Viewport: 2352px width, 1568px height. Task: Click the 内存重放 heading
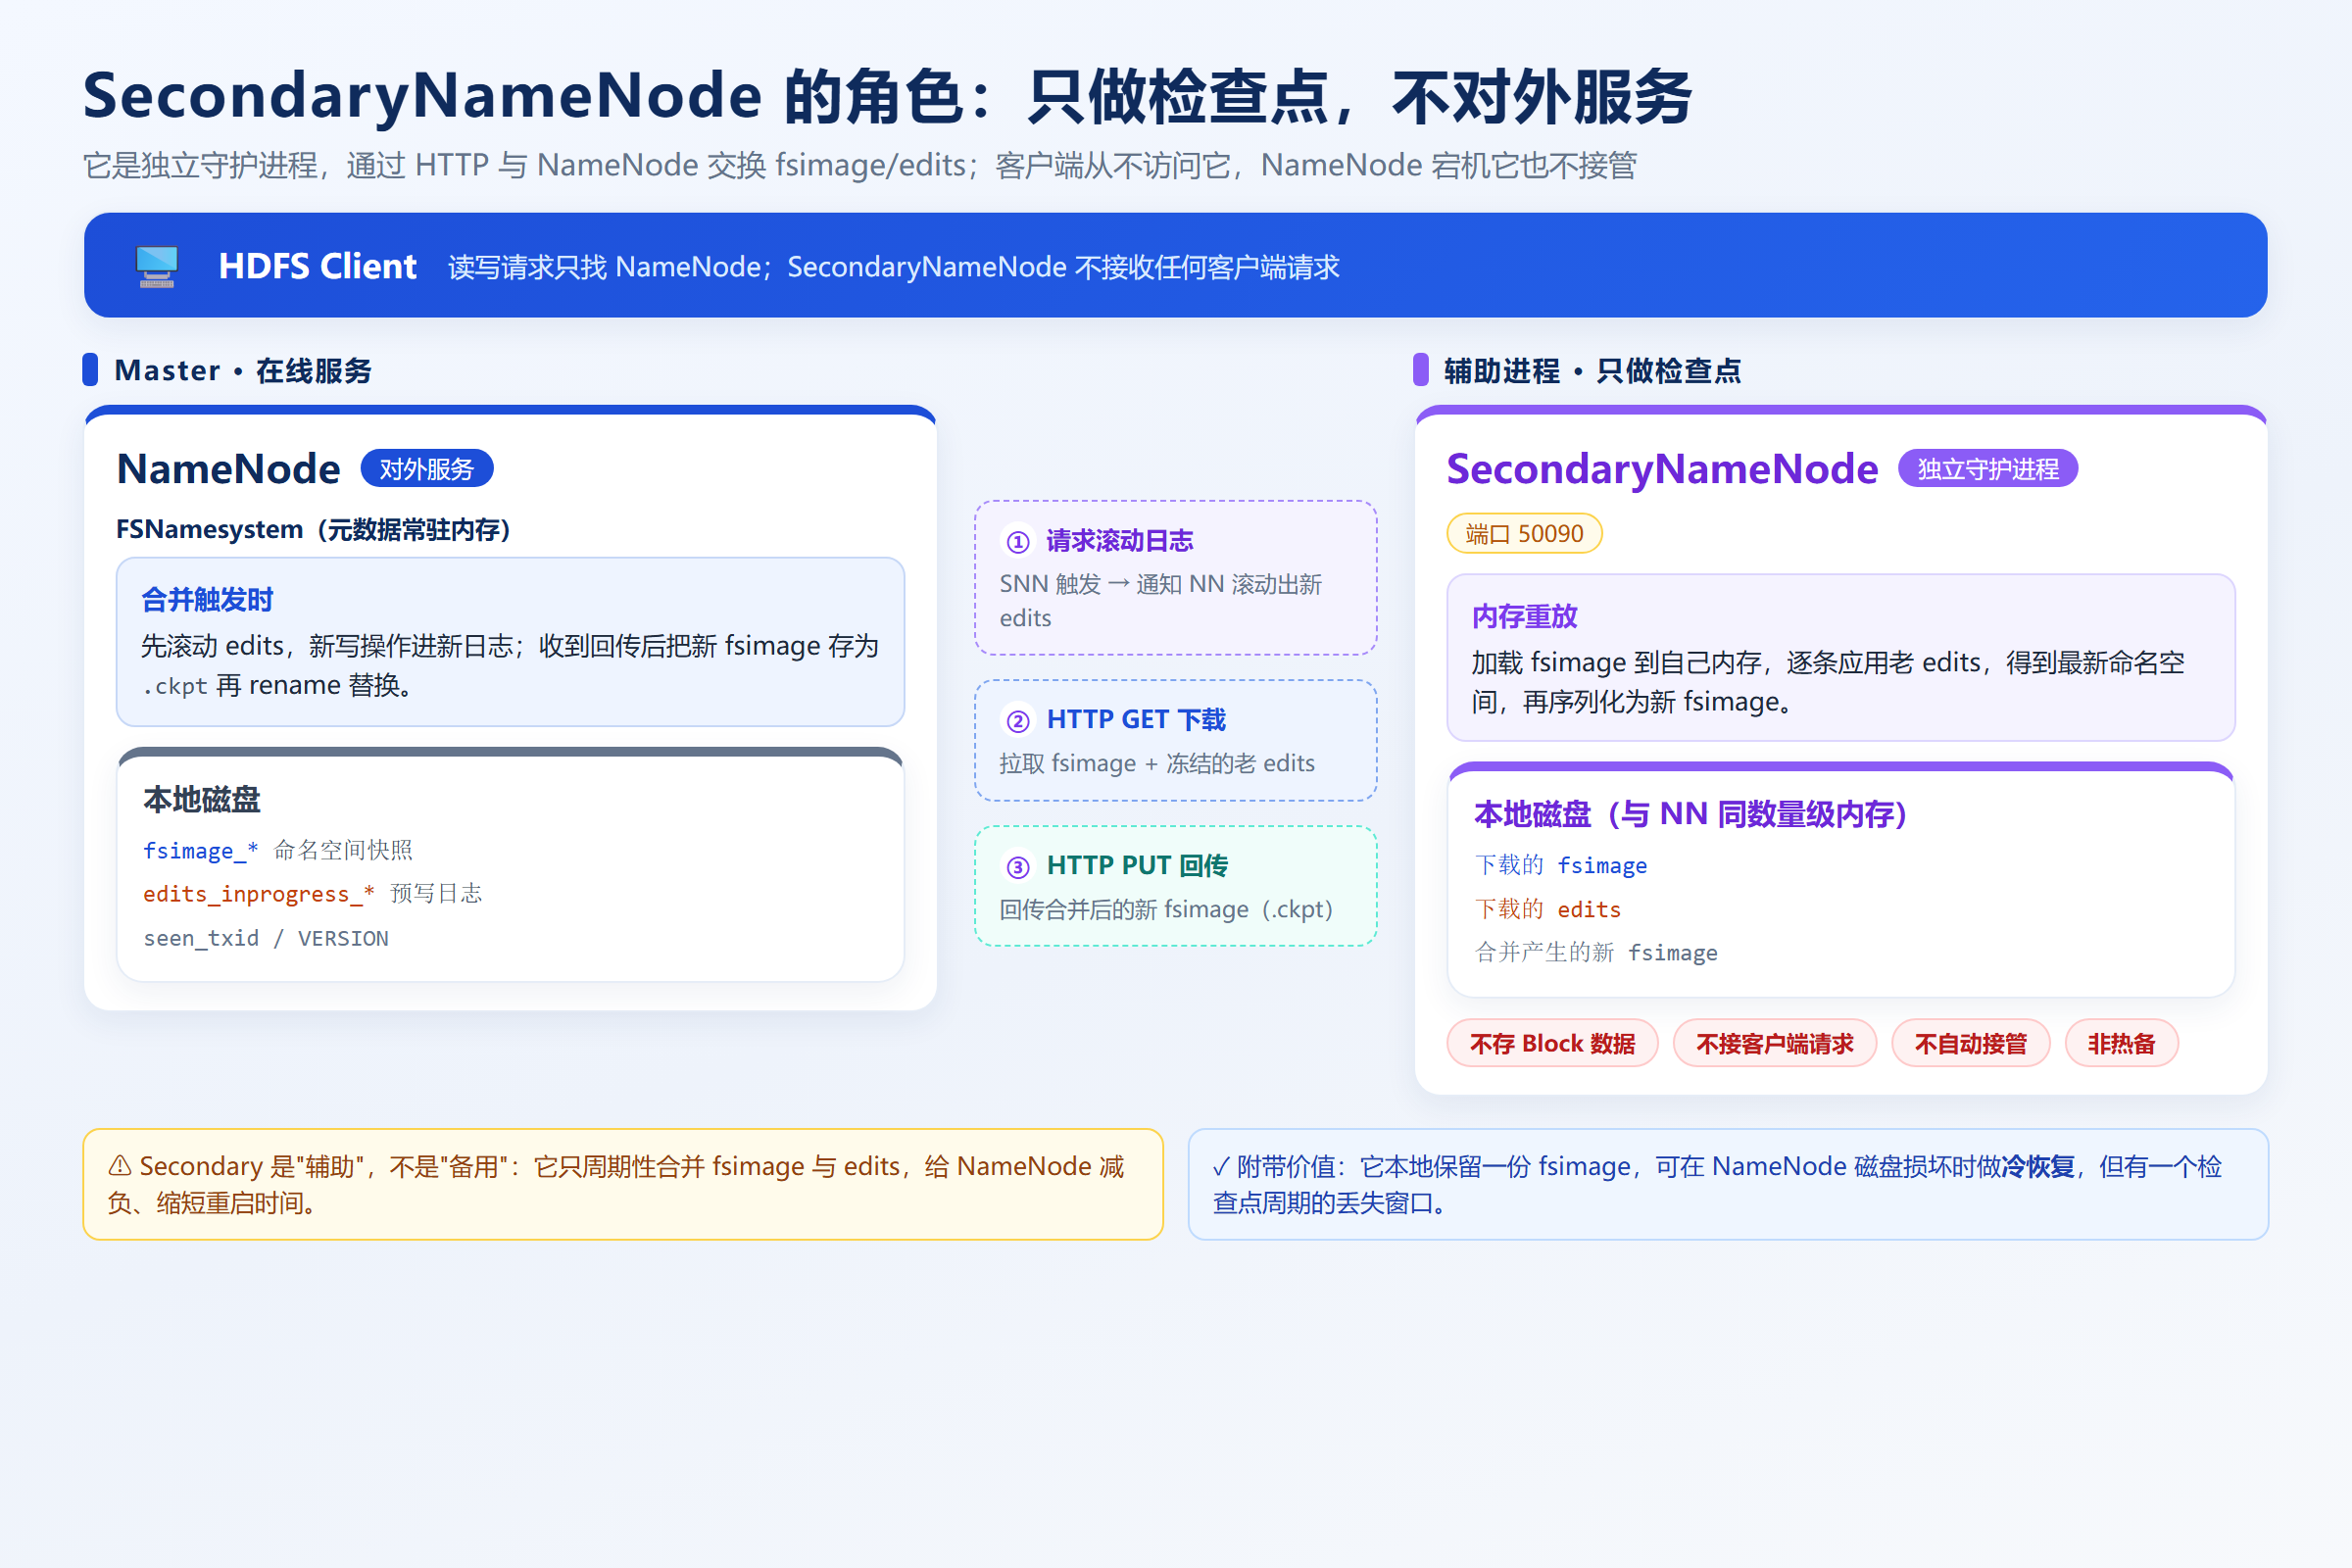pos(1524,617)
